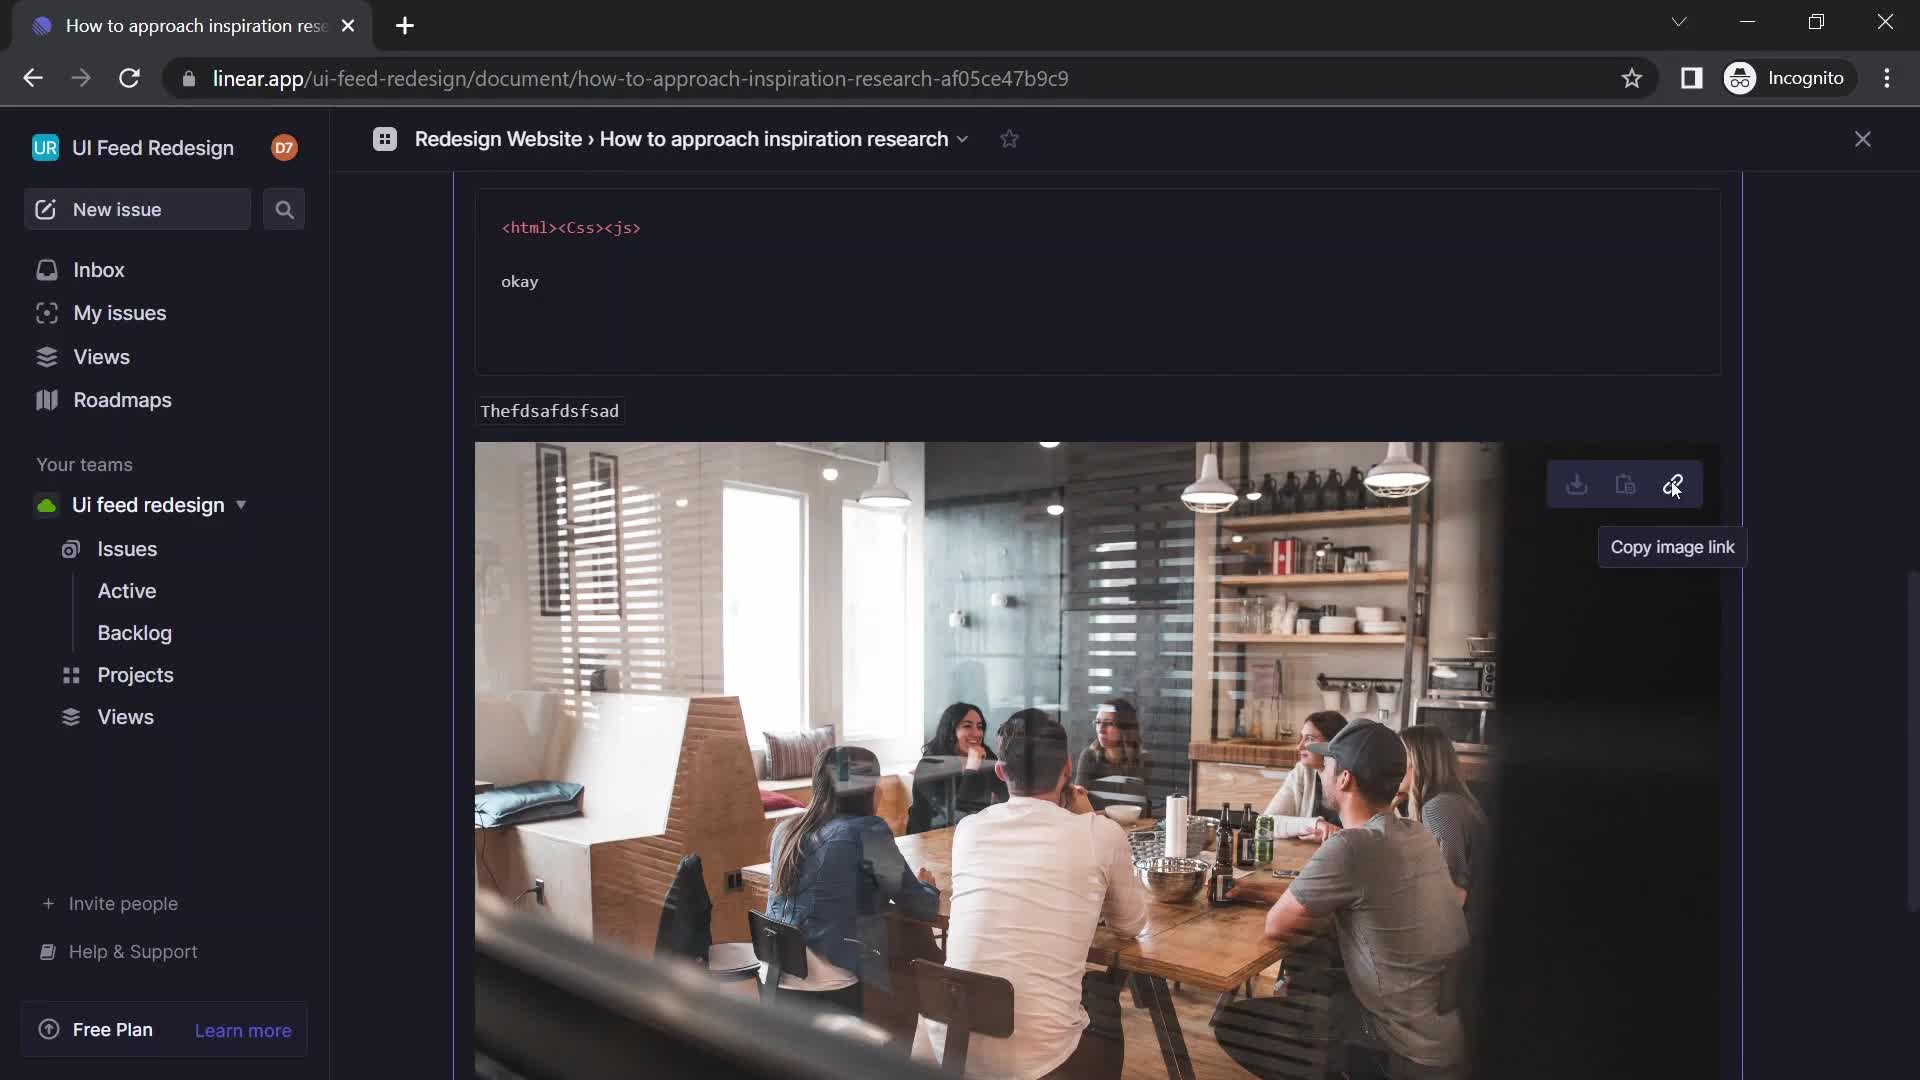
Task: Click the Inbox icon in sidebar
Action: click(x=46, y=269)
